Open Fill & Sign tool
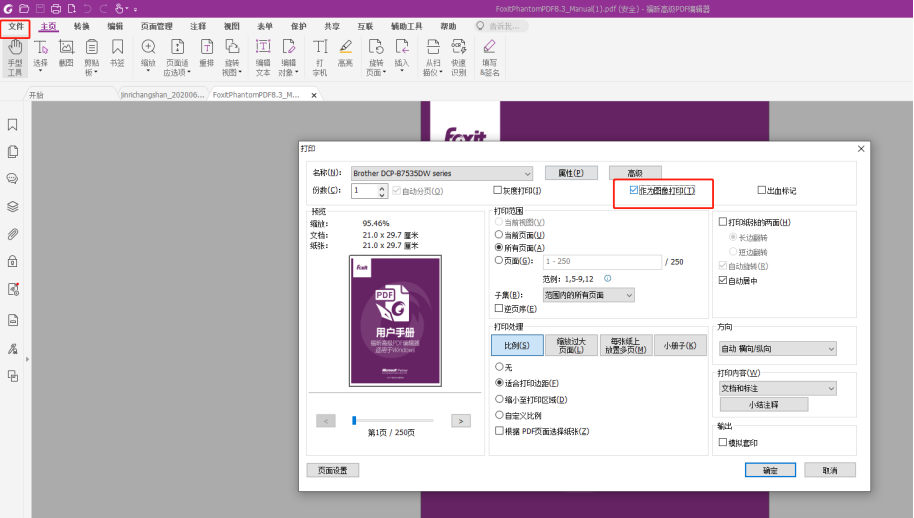This screenshot has height=518, width=914. pos(490,57)
